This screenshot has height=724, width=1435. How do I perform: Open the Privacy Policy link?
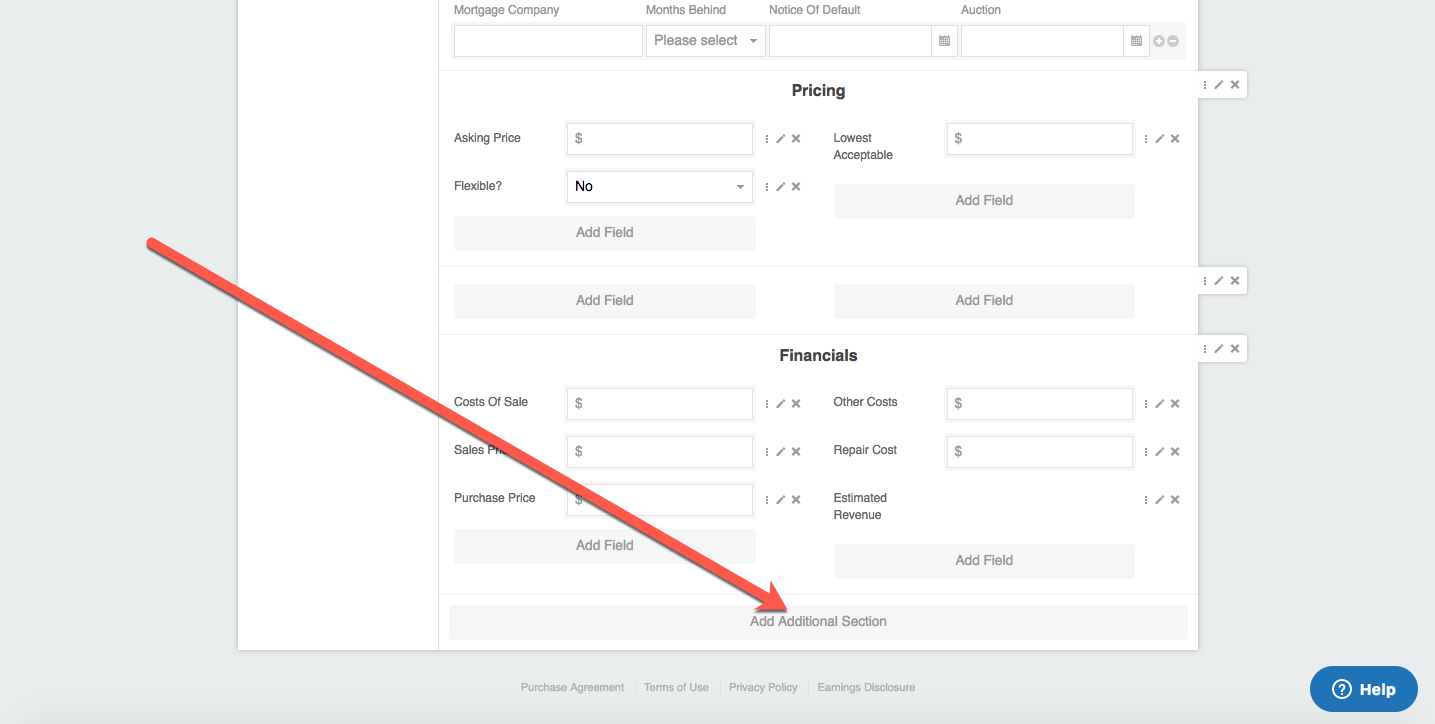(x=763, y=688)
